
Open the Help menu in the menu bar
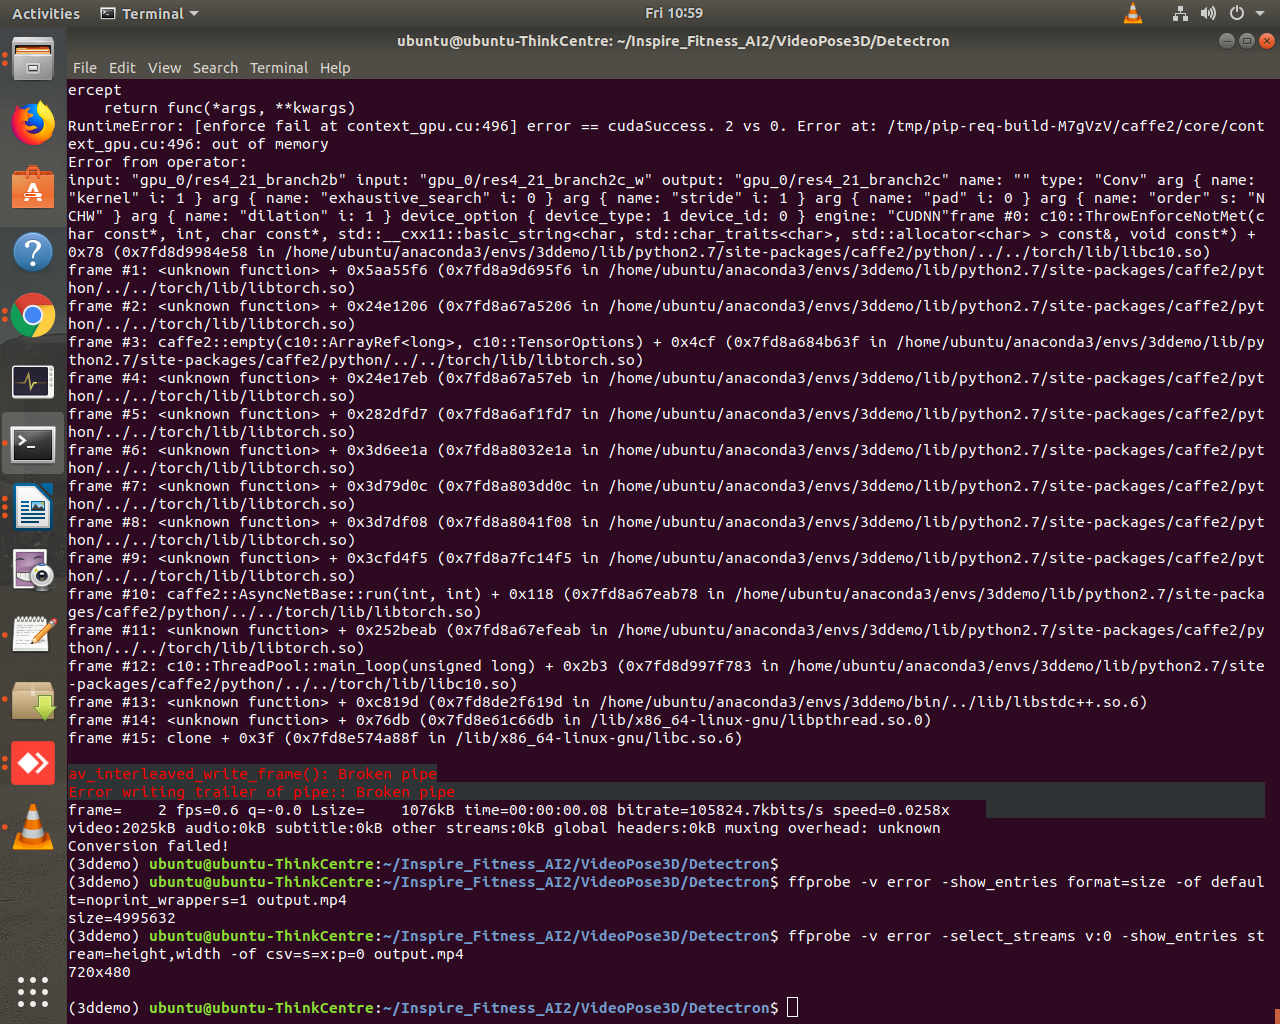(x=335, y=68)
